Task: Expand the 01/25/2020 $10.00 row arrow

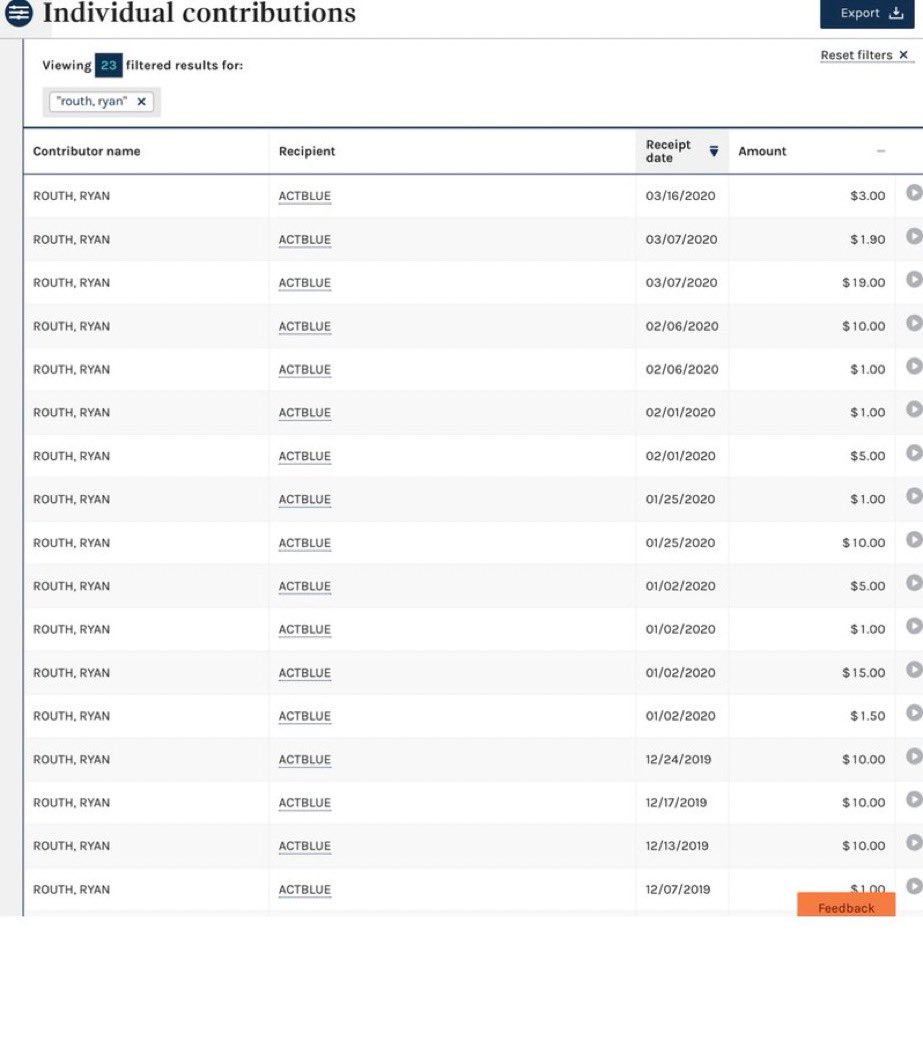Action: point(914,539)
